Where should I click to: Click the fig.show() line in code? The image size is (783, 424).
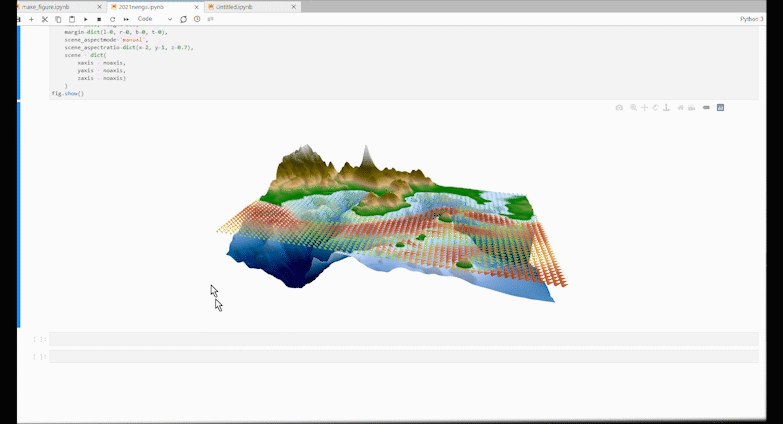tap(67, 93)
